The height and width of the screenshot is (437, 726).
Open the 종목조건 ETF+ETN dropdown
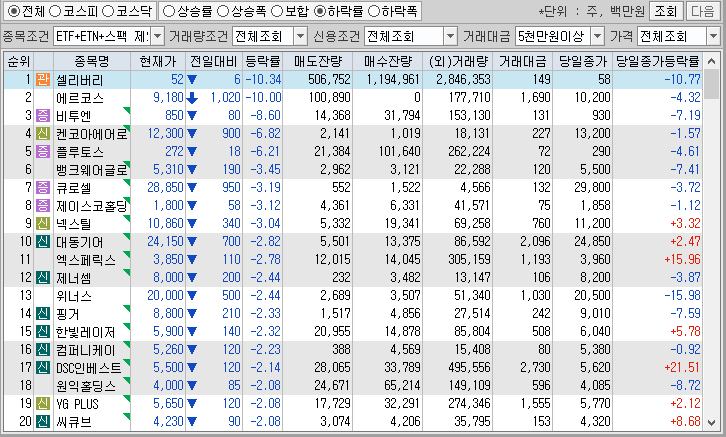click(x=158, y=36)
